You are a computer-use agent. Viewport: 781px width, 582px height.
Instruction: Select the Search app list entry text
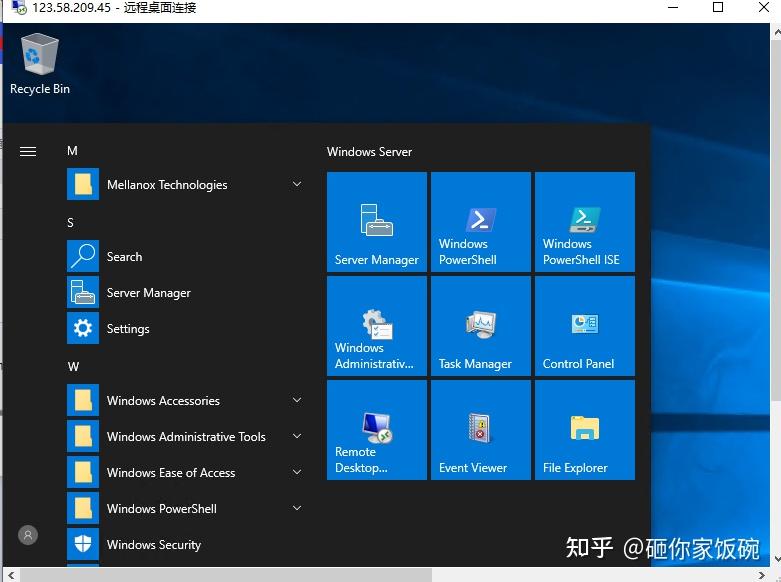coord(125,257)
